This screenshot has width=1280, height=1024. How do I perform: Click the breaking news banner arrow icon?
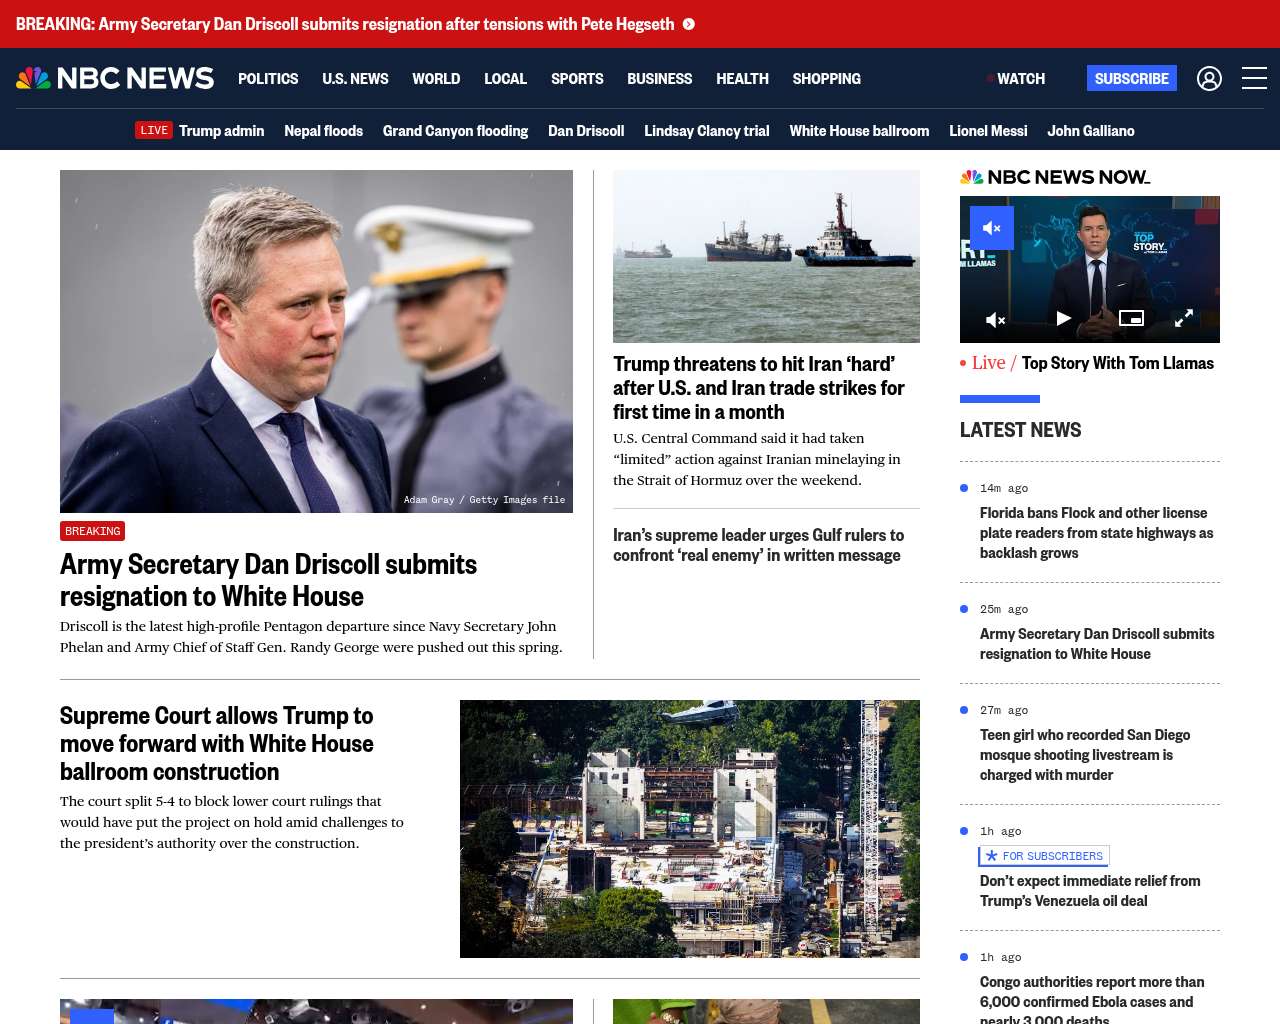pos(689,24)
